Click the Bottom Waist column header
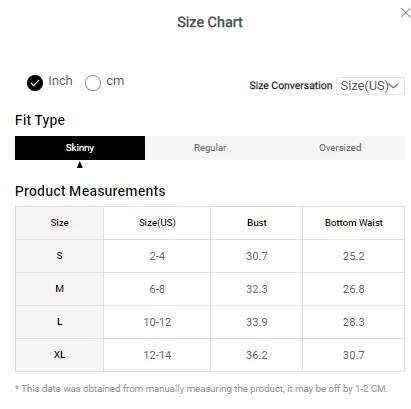411x409 pixels. pyautogui.click(x=354, y=223)
